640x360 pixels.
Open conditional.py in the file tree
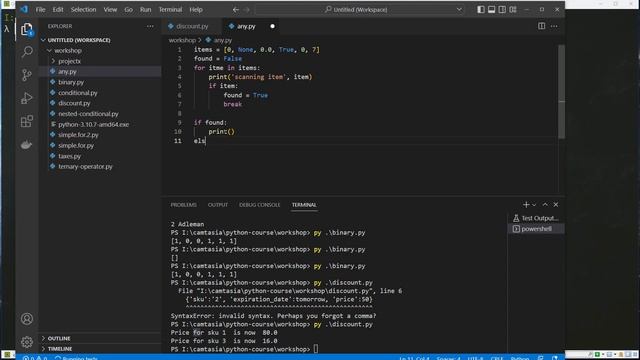click(100, 93)
